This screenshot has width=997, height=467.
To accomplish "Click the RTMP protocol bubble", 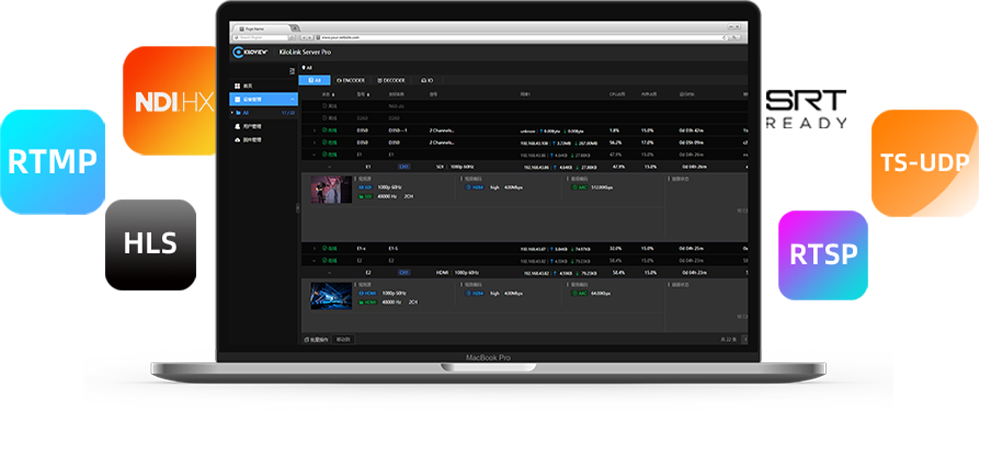I will (52, 160).
